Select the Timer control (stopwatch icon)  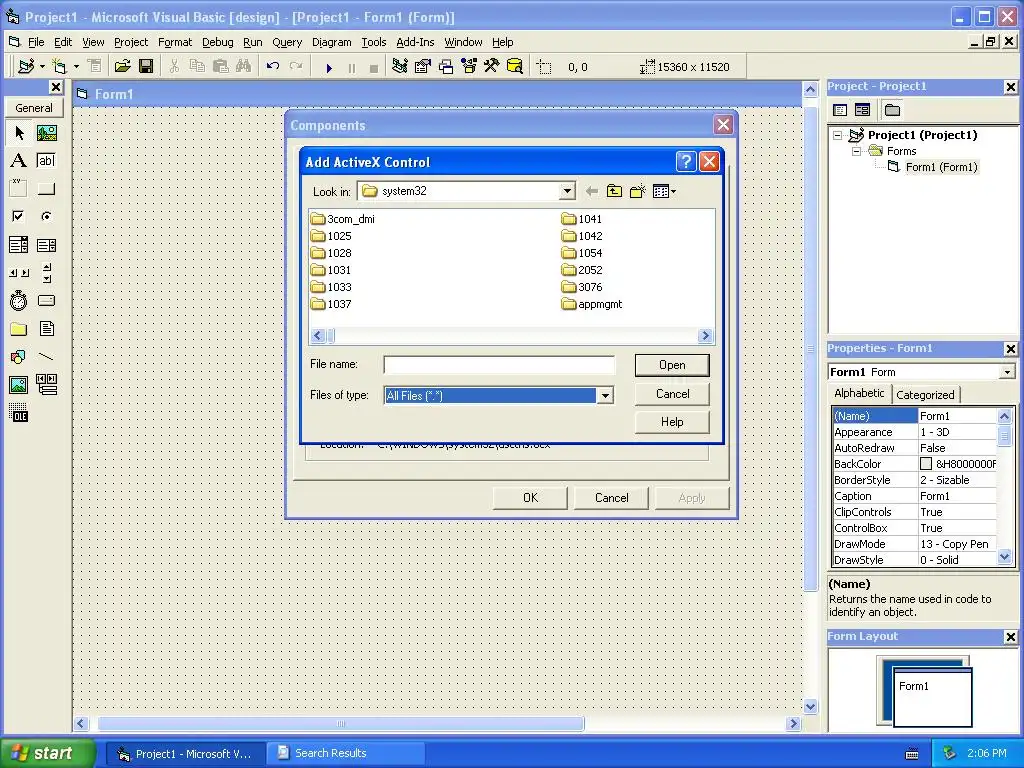tap(19, 300)
